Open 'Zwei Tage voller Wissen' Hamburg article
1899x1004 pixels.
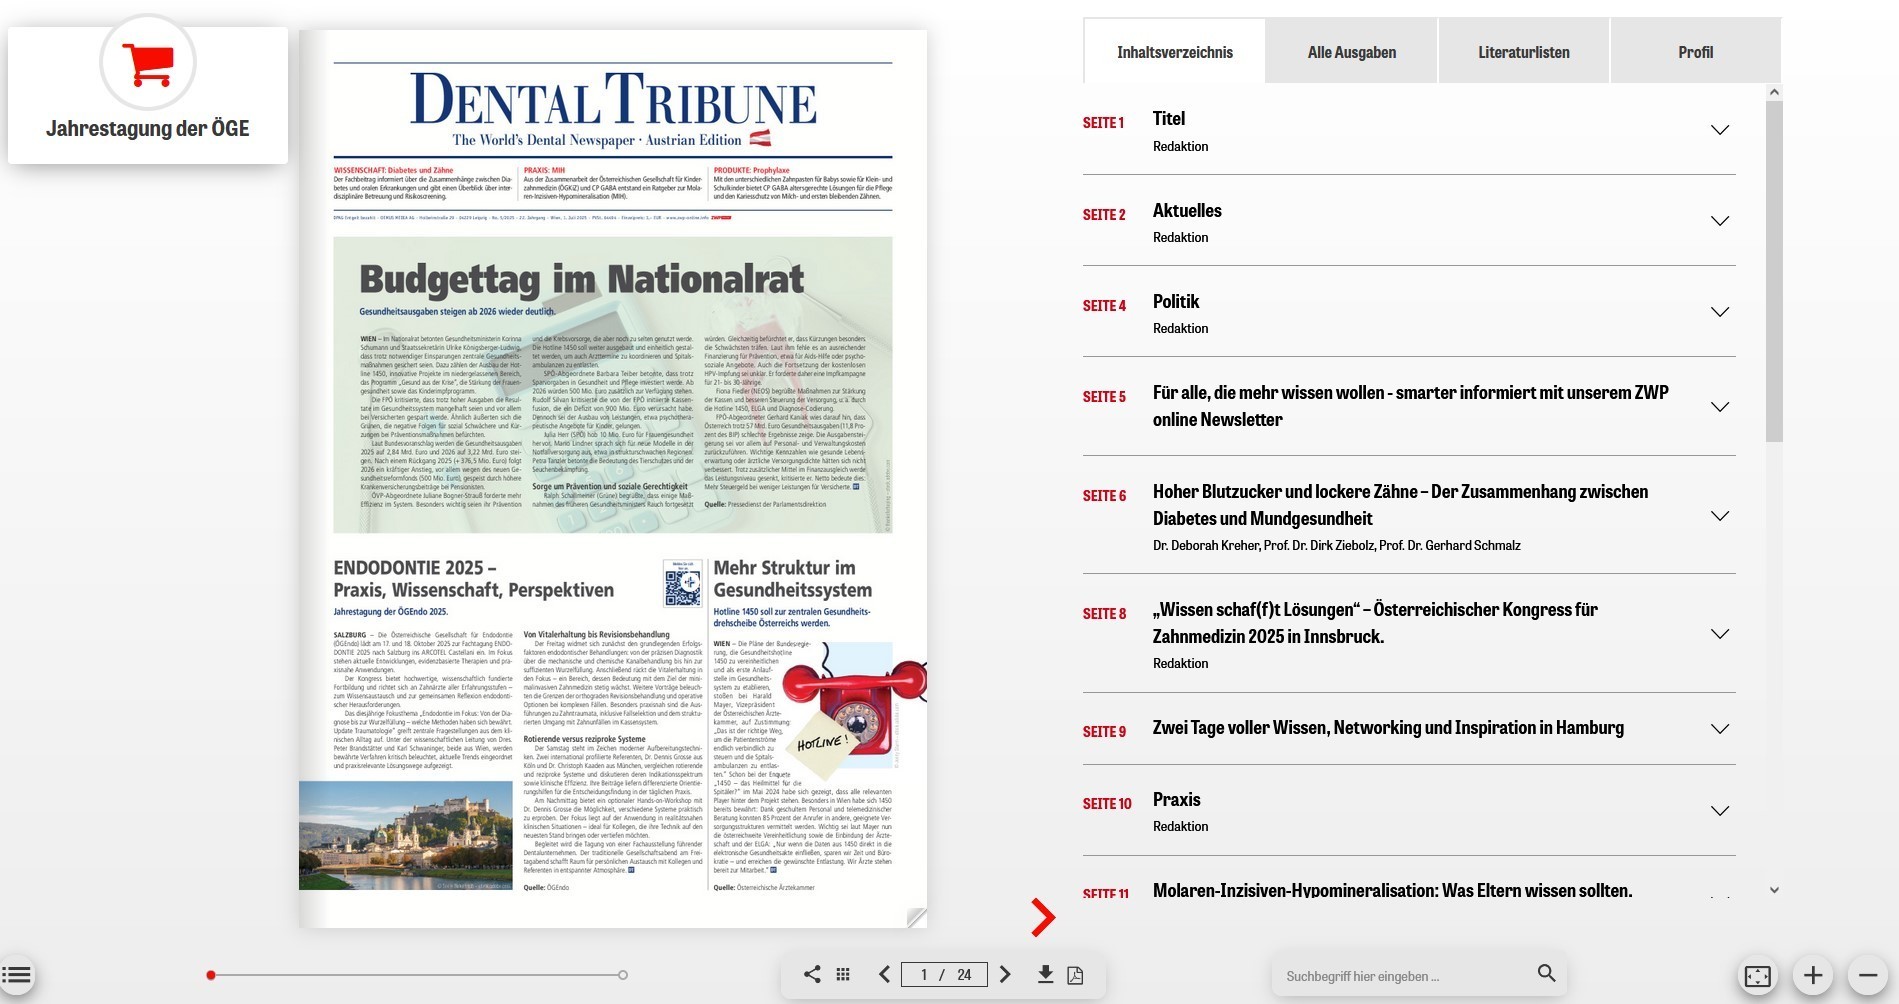coord(1388,728)
